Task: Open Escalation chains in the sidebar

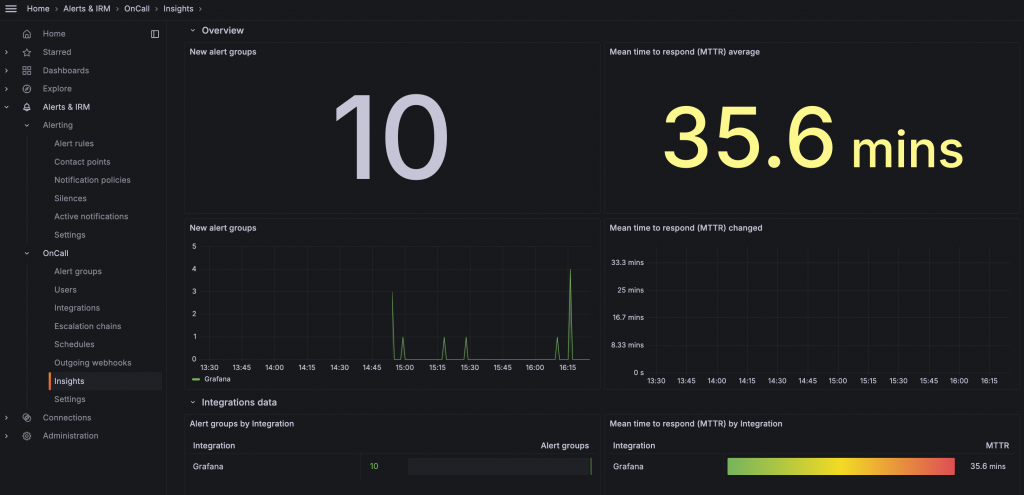Action: (88, 327)
